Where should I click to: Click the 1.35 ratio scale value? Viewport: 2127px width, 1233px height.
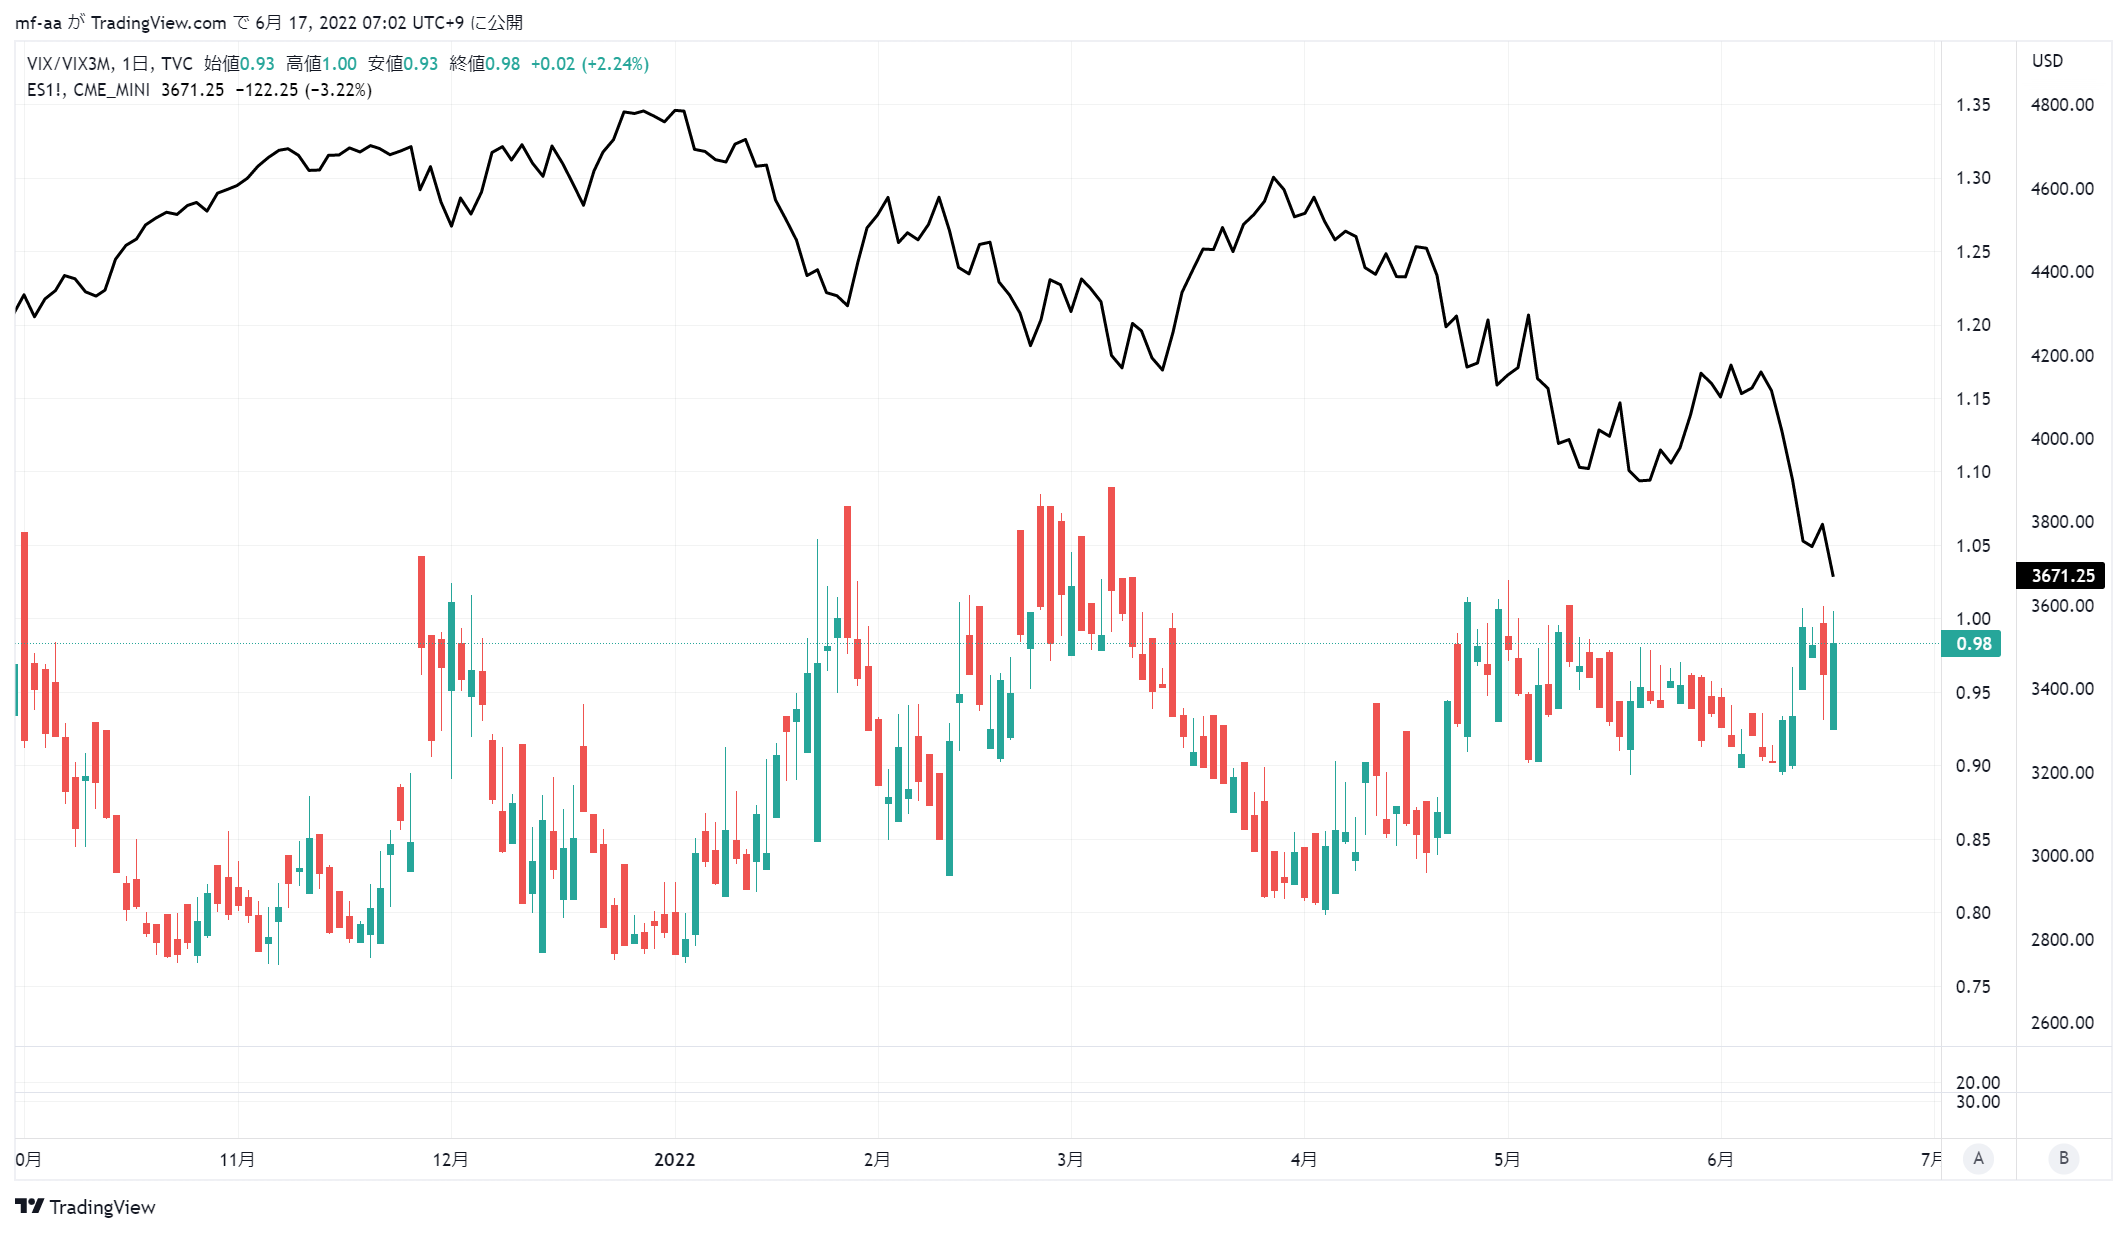click(x=1973, y=105)
